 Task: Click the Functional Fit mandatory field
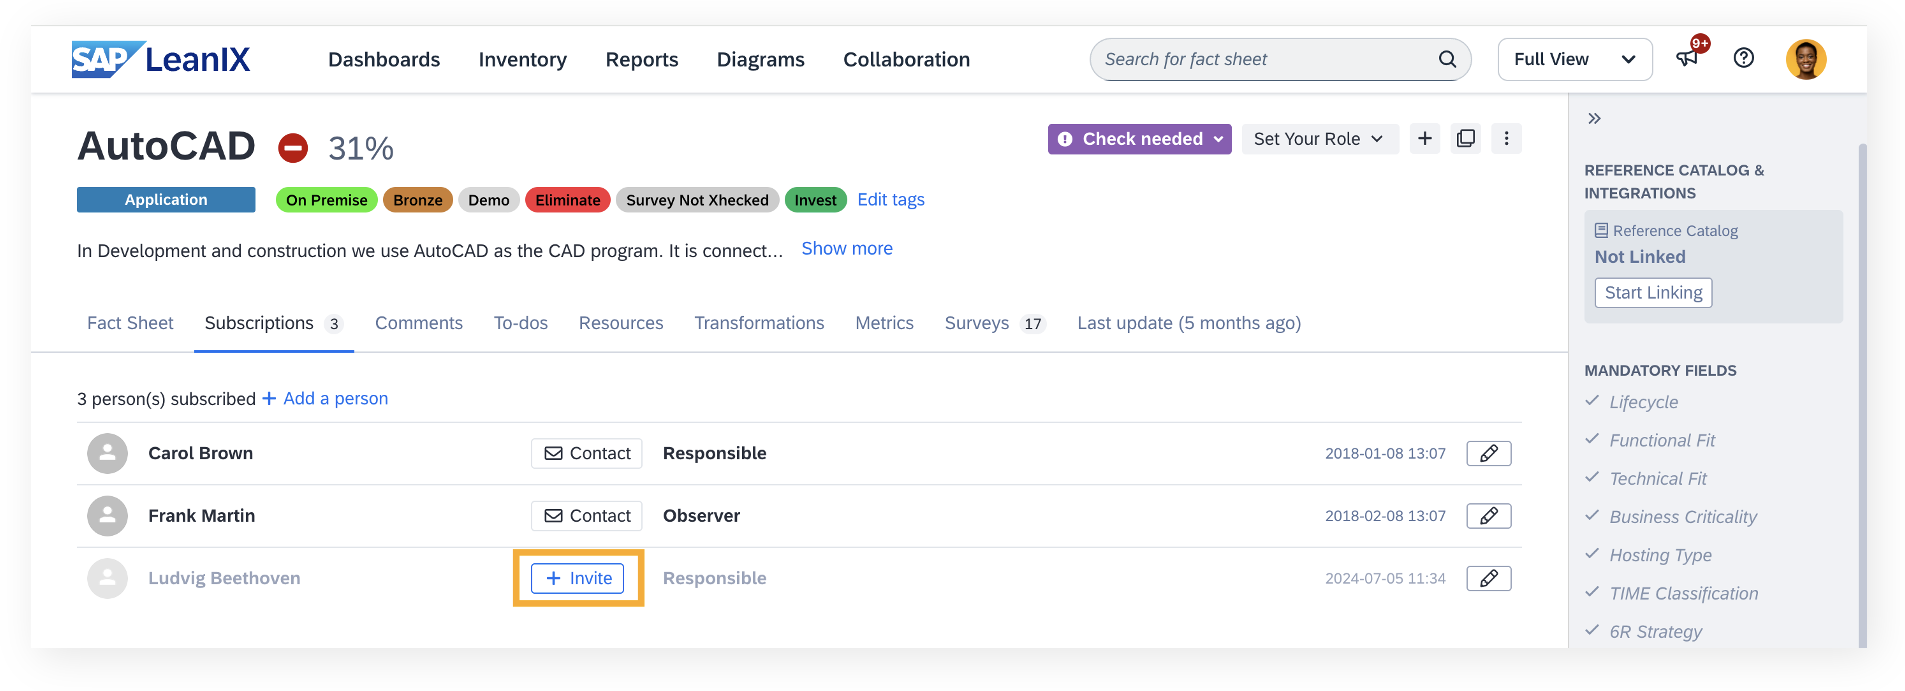[1661, 440]
